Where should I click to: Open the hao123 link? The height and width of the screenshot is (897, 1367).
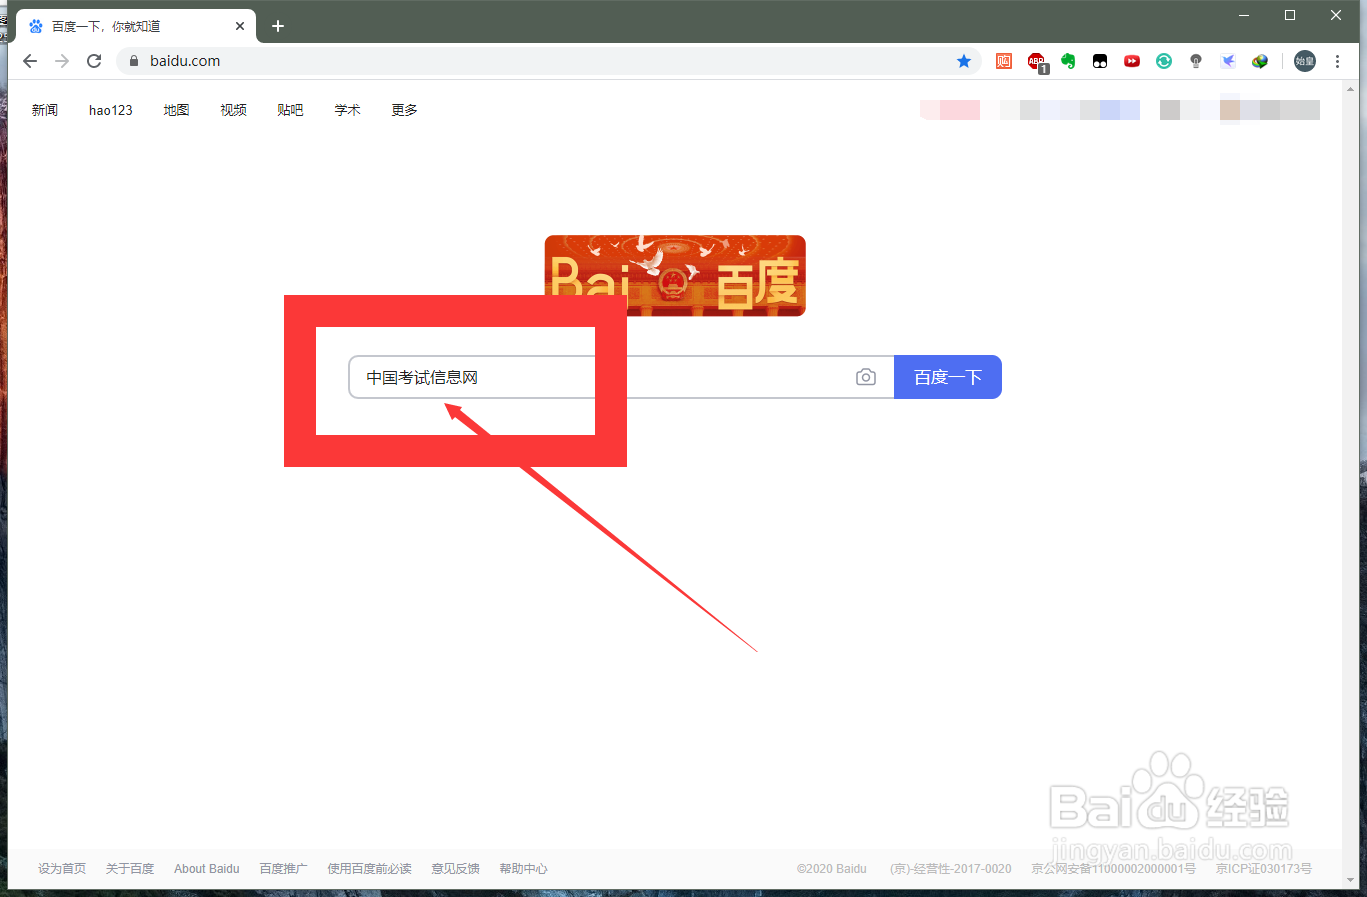click(x=111, y=110)
